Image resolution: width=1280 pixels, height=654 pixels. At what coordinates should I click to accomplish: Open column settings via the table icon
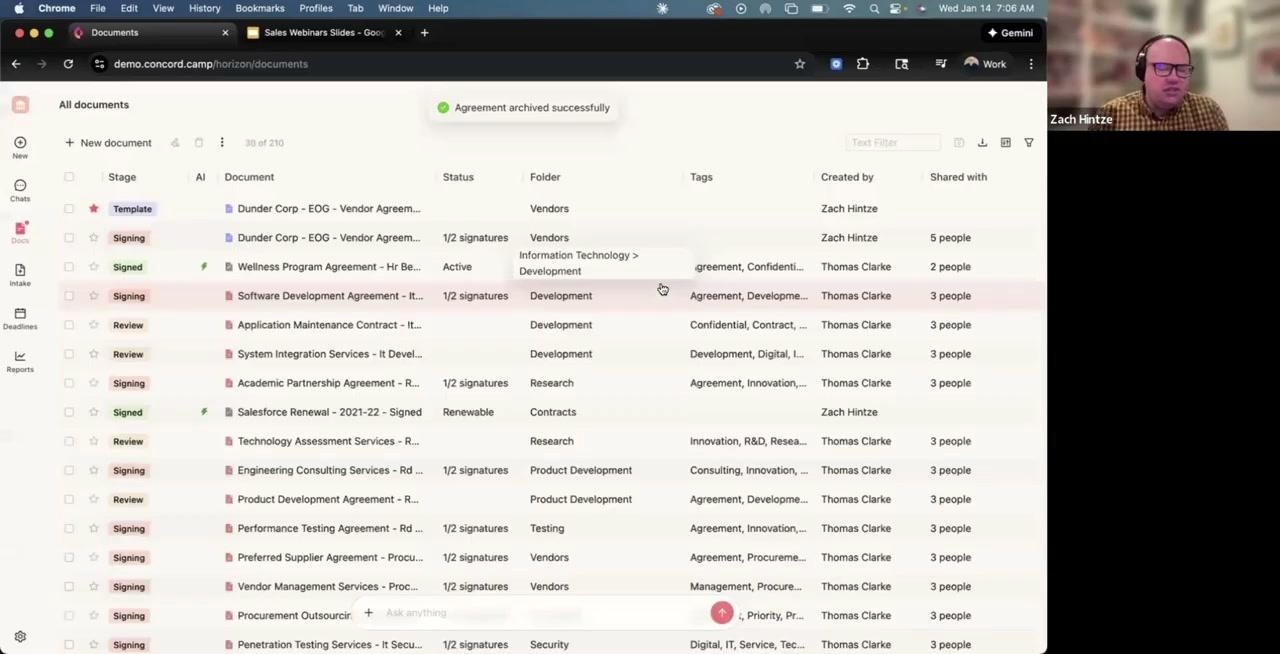[x=1005, y=142]
